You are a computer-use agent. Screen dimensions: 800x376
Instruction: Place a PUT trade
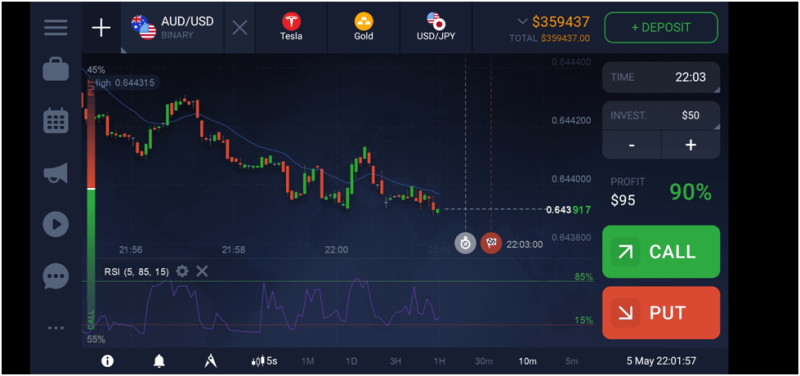tap(661, 313)
